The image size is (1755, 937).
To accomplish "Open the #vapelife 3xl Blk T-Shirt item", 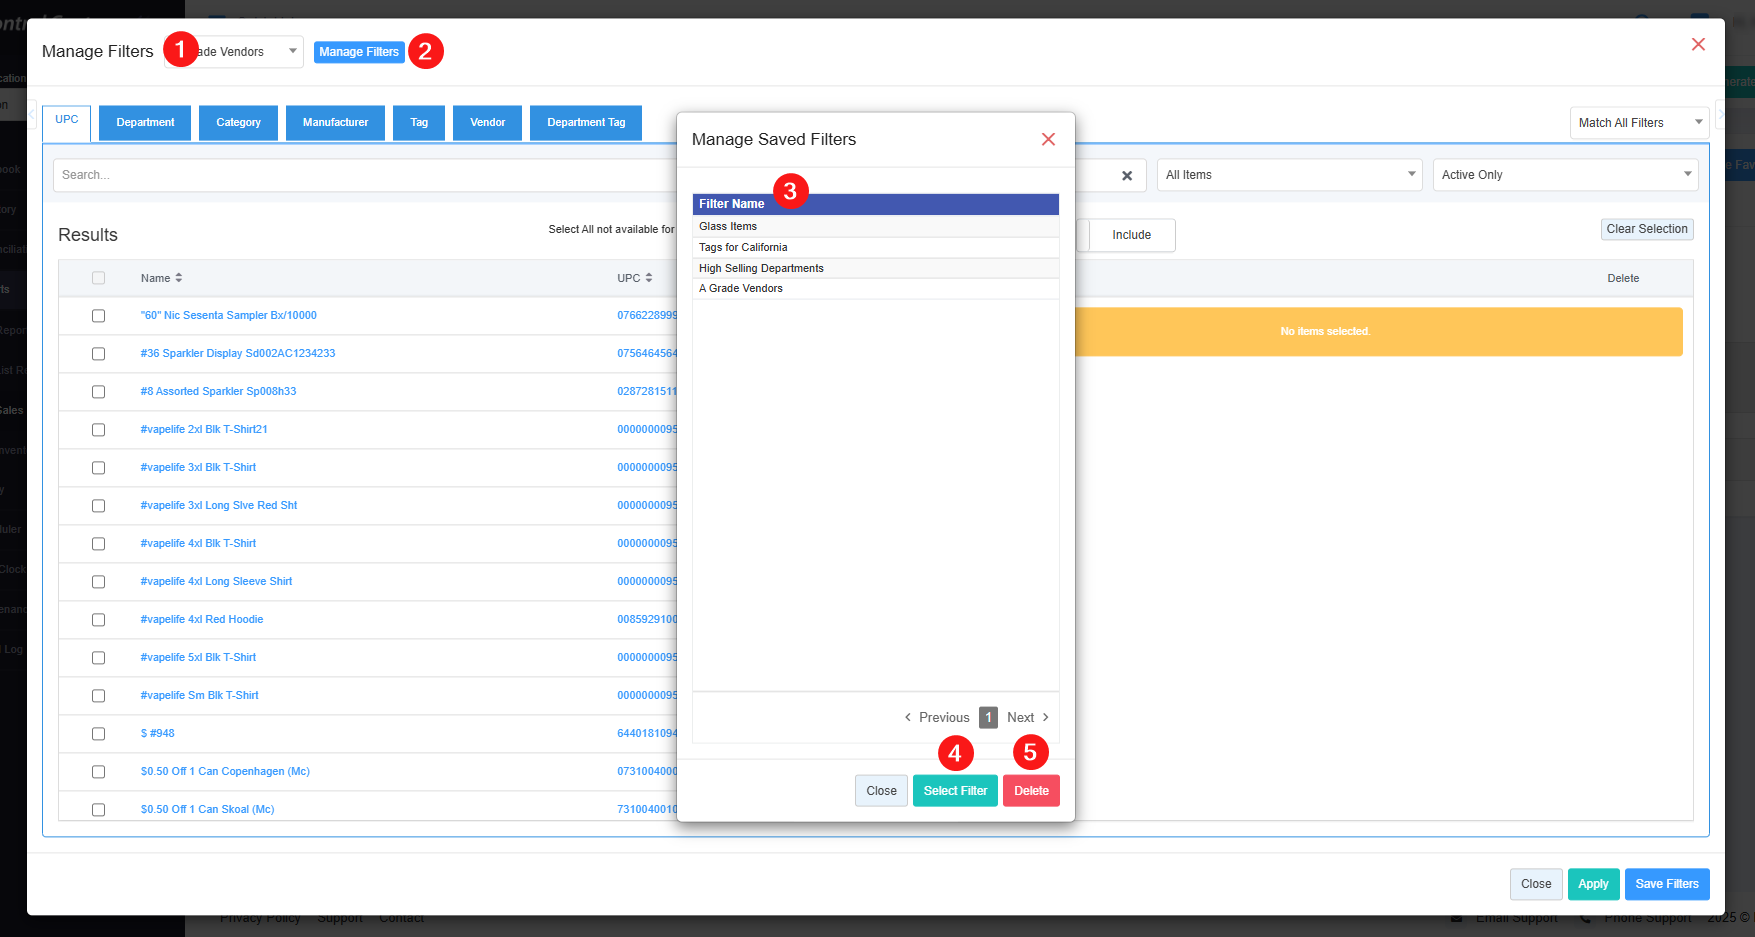I will coord(198,468).
